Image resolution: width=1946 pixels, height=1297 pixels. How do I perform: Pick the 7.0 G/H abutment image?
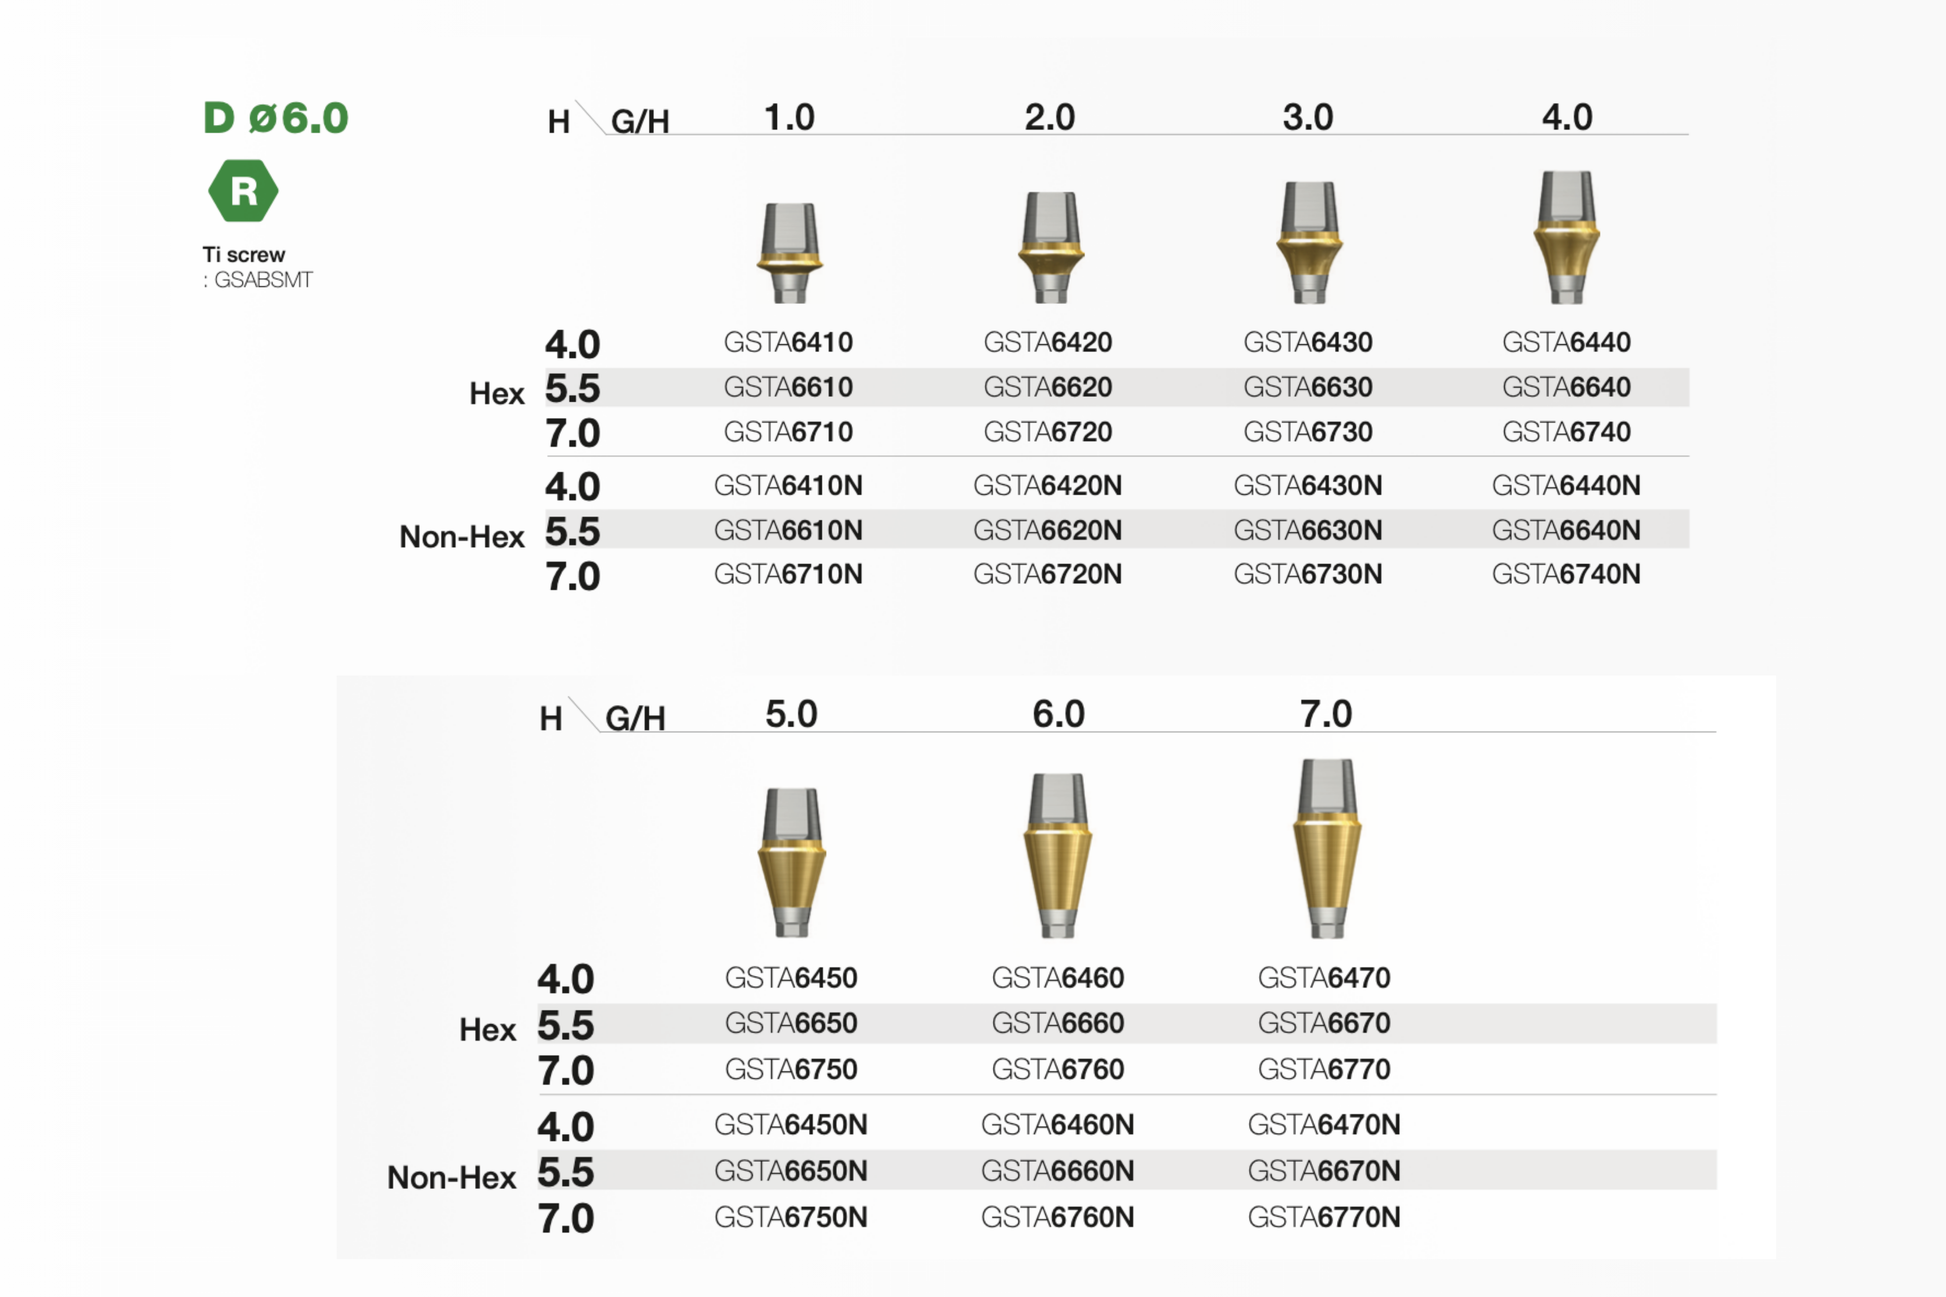pos(1326,847)
